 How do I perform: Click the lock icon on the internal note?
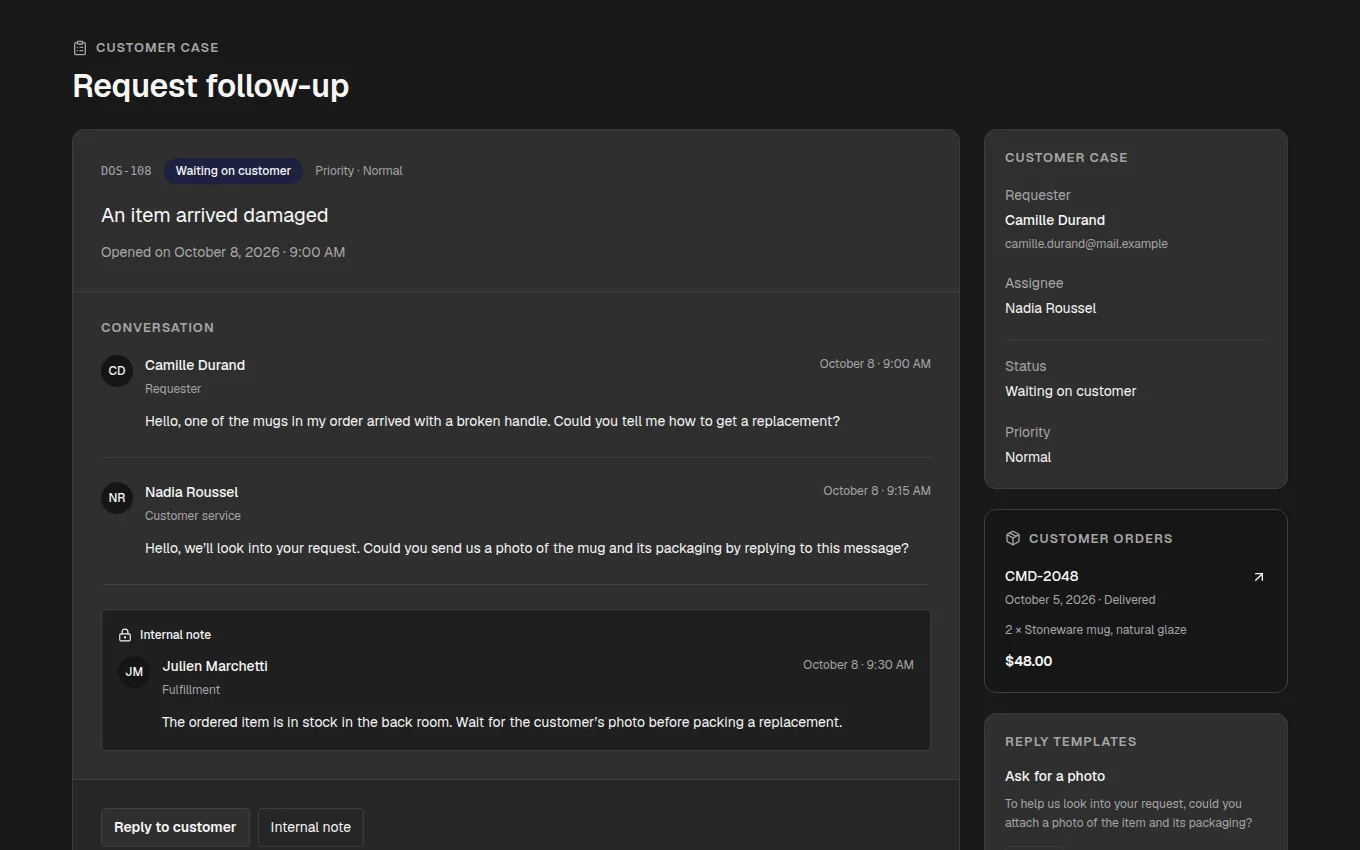pyautogui.click(x=125, y=635)
